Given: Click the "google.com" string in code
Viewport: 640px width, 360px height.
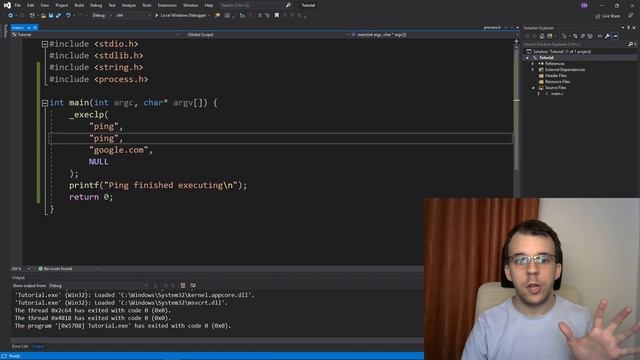Looking at the screenshot, I should pyautogui.click(x=118, y=150).
